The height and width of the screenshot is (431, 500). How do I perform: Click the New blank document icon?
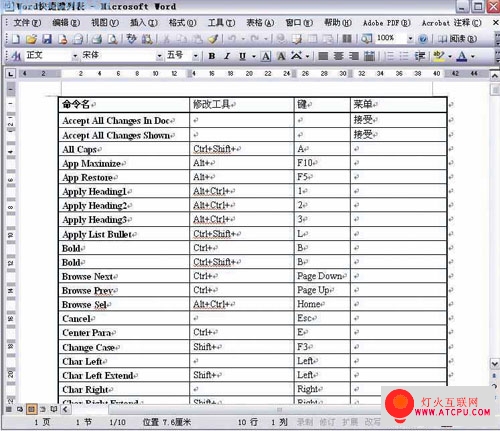point(16,39)
